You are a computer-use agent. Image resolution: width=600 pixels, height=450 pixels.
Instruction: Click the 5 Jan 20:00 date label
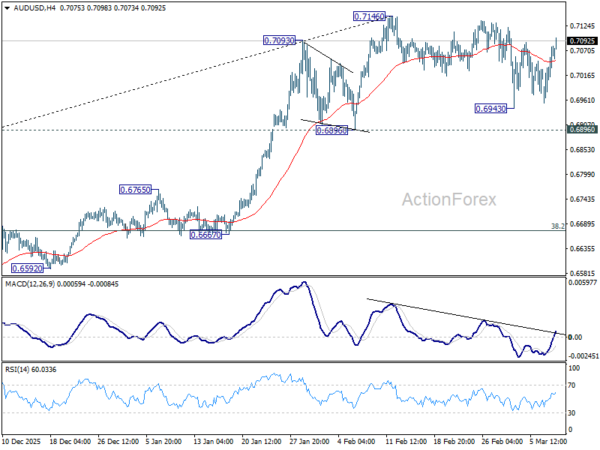(x=163, y=442)
